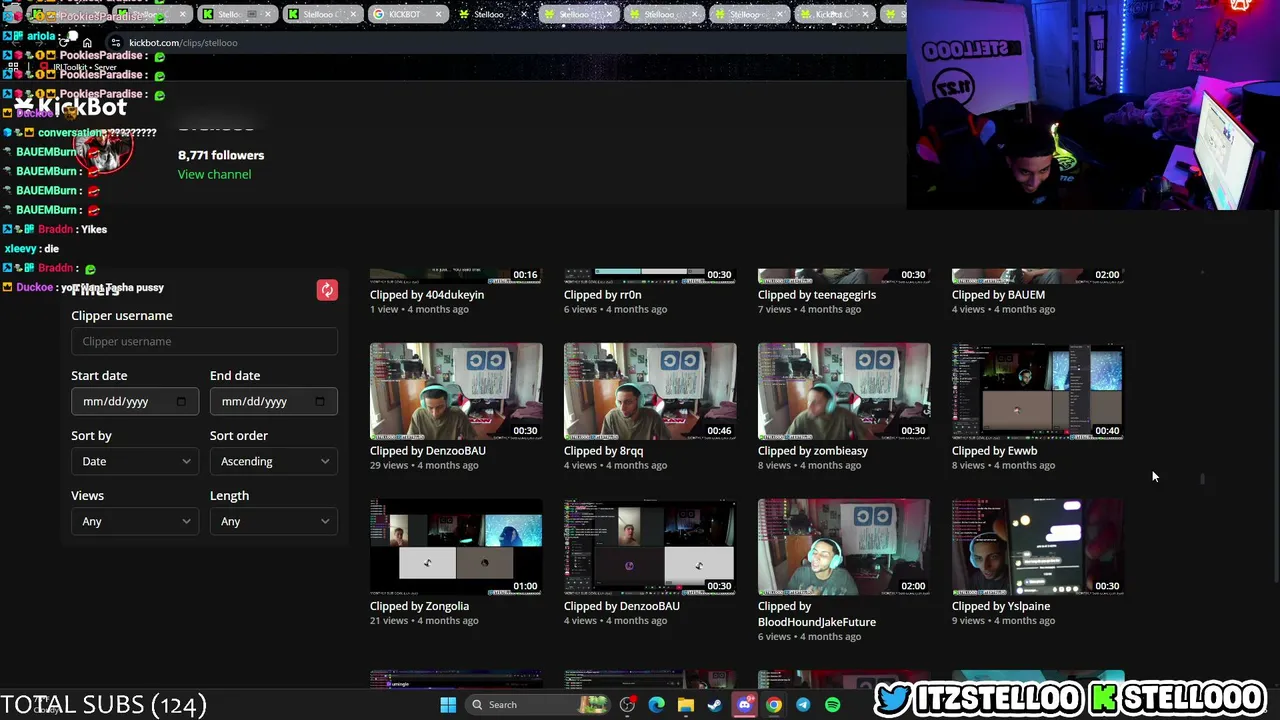The height and width of the screenshot is (720, 1280).
Task: Open the Length filter dropdown
Action: click(274, 522)
